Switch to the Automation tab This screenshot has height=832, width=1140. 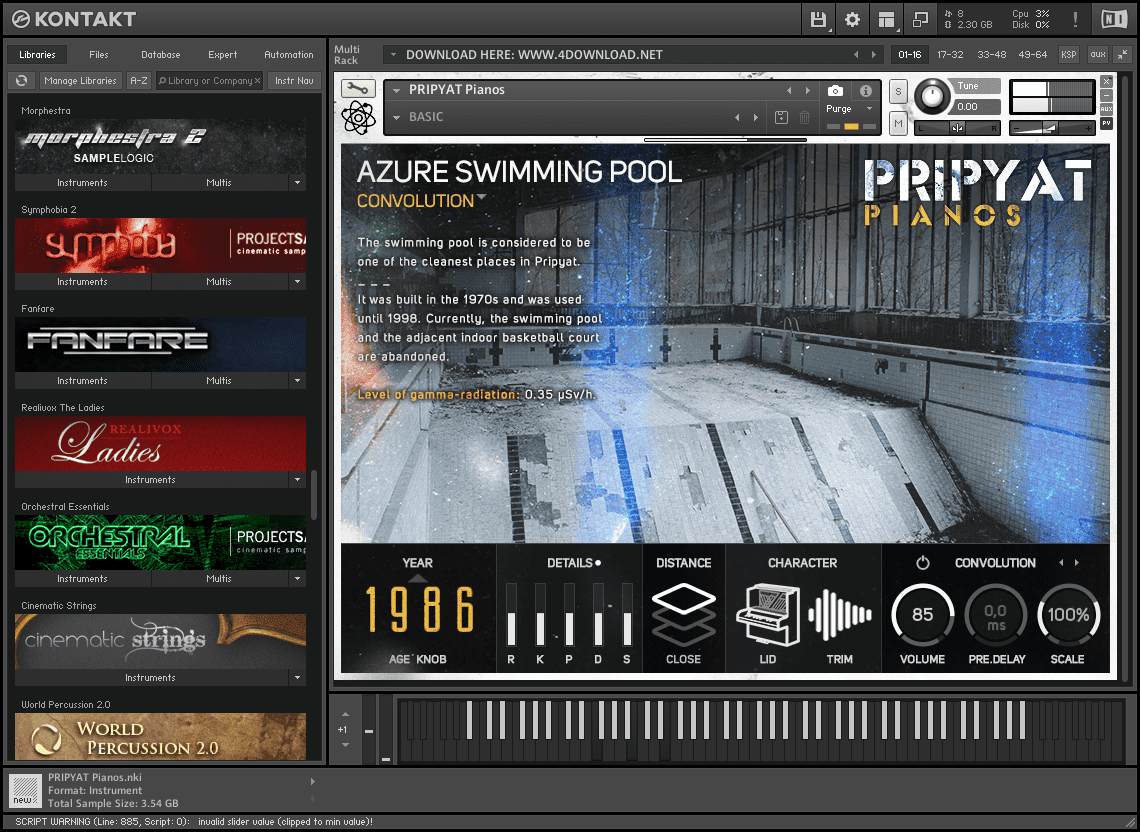click(x=289, y=55)
